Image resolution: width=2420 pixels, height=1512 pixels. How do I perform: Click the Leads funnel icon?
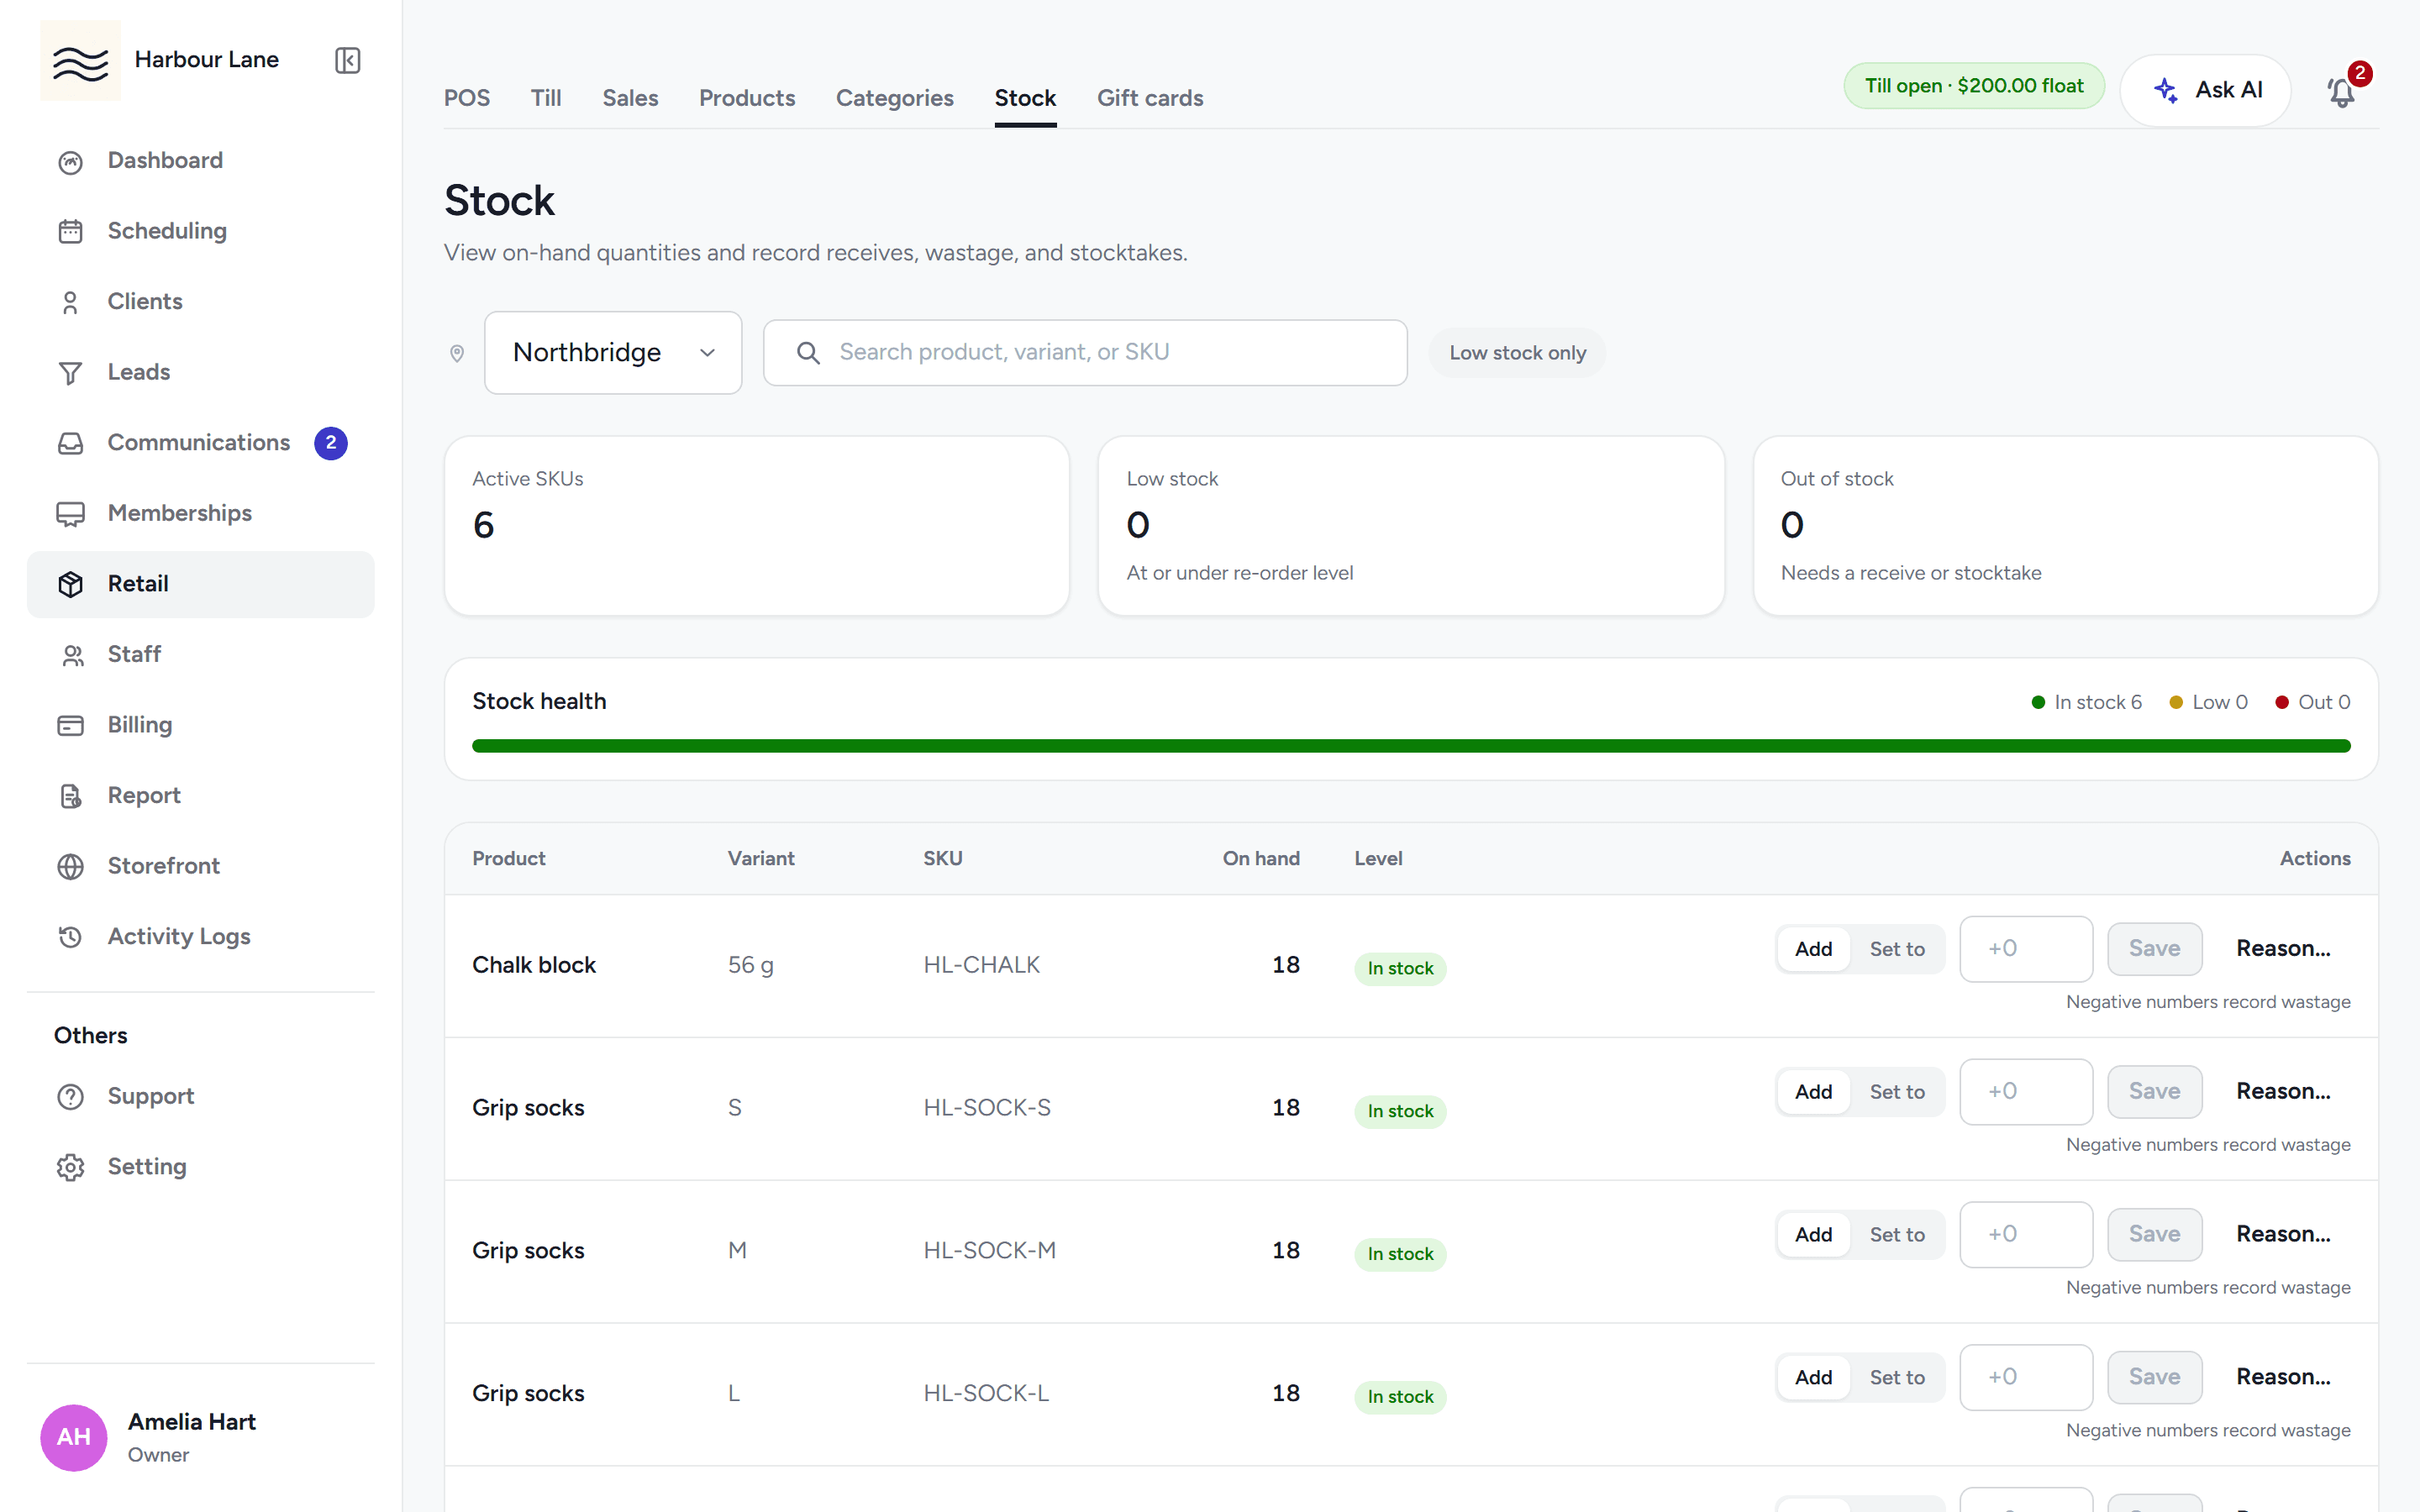(70, 373)
